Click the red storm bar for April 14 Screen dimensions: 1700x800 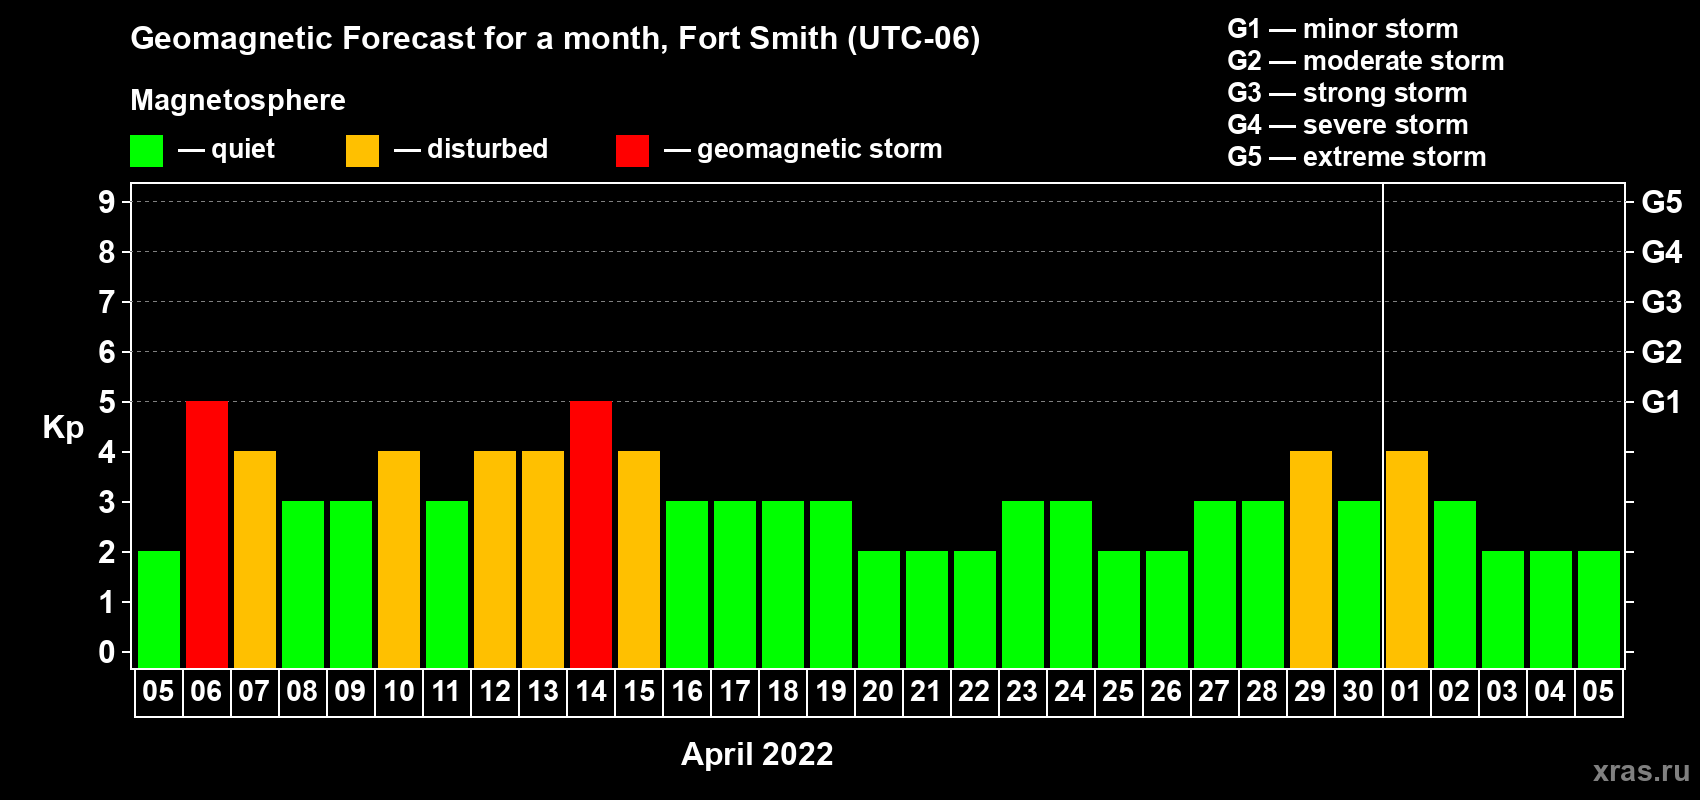coord(591,534)
